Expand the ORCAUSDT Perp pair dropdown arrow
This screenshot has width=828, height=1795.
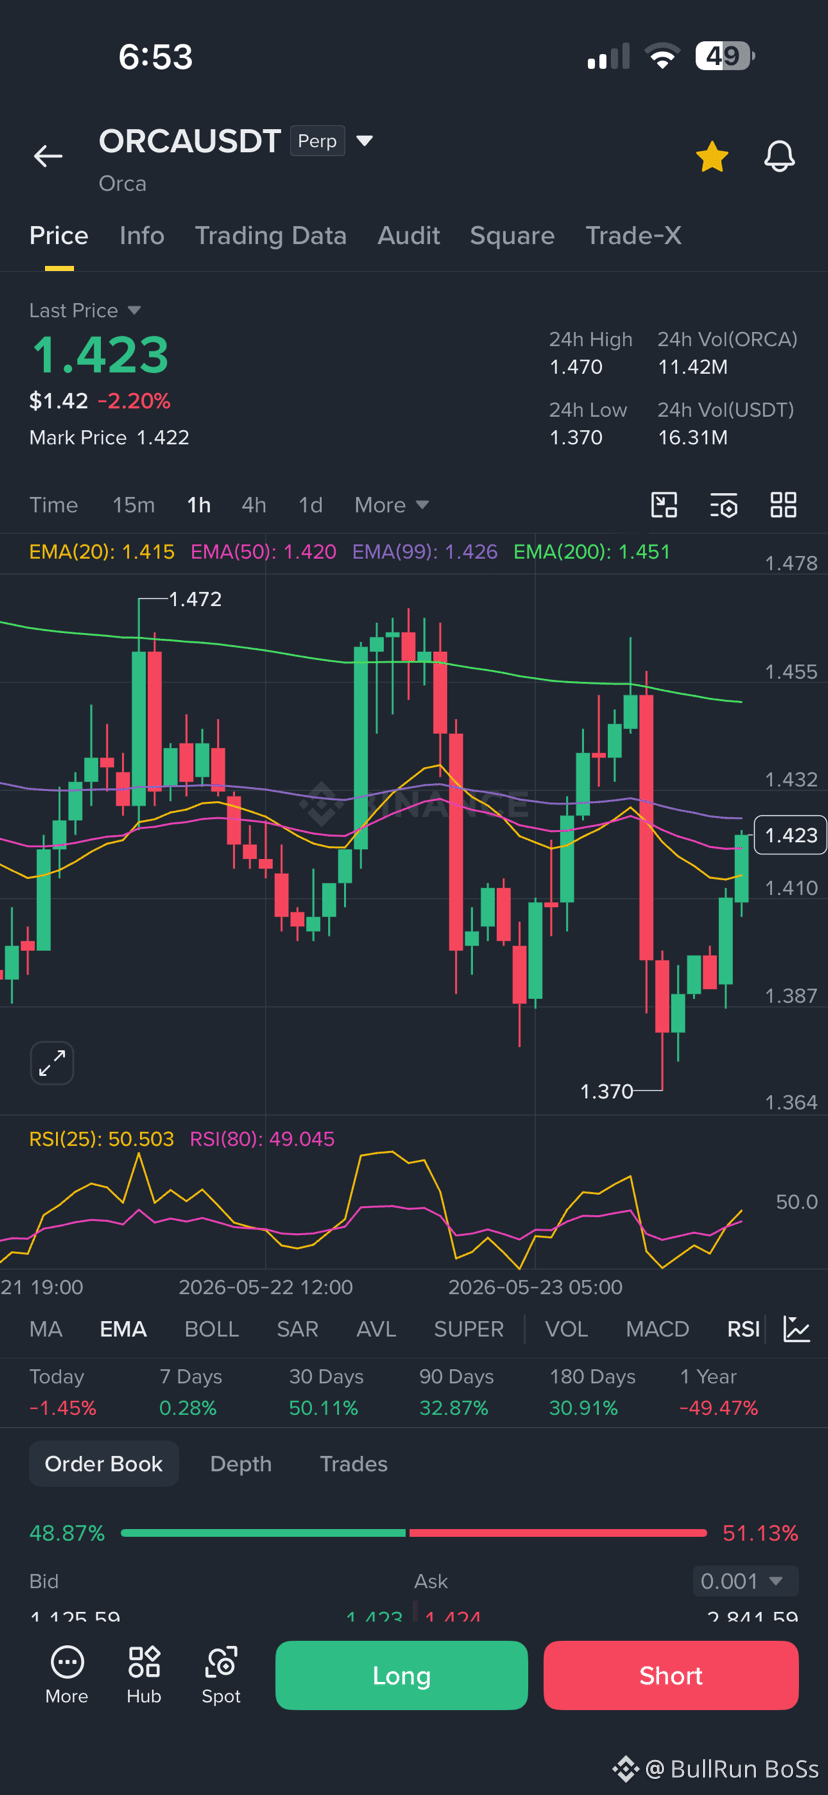(365, 141)
